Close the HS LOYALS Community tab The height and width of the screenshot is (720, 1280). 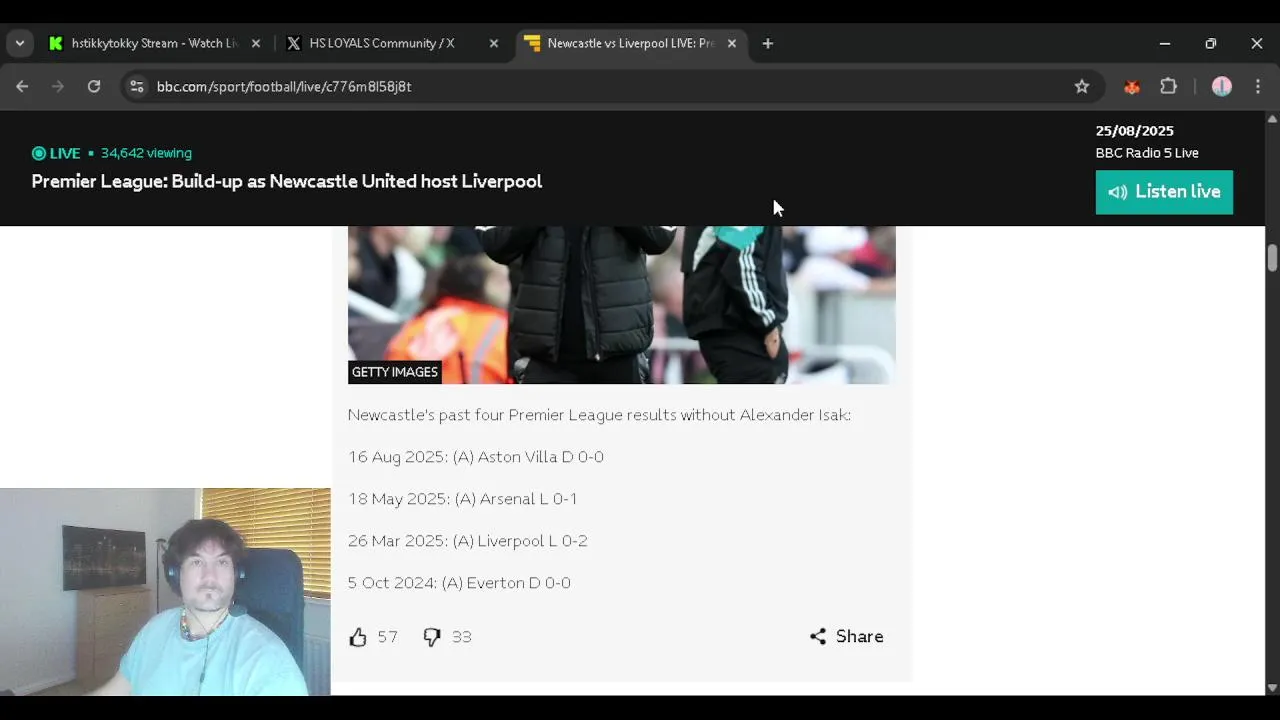pyautogui.click(x=493, y=44)
